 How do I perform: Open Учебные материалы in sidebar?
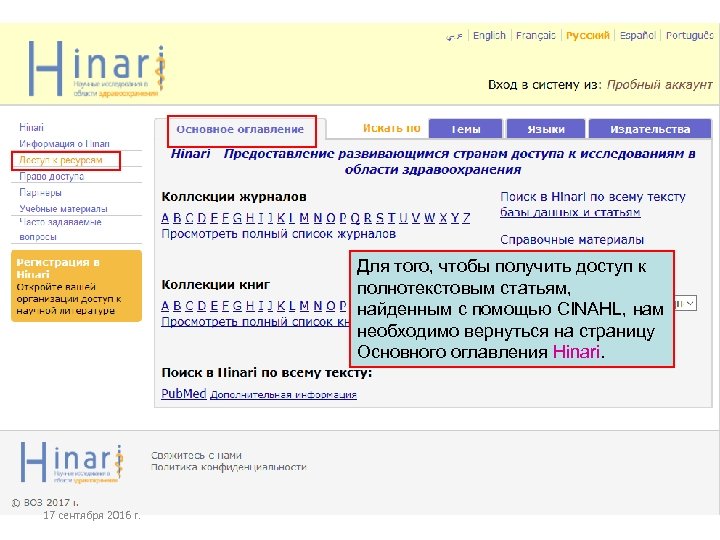63,208
